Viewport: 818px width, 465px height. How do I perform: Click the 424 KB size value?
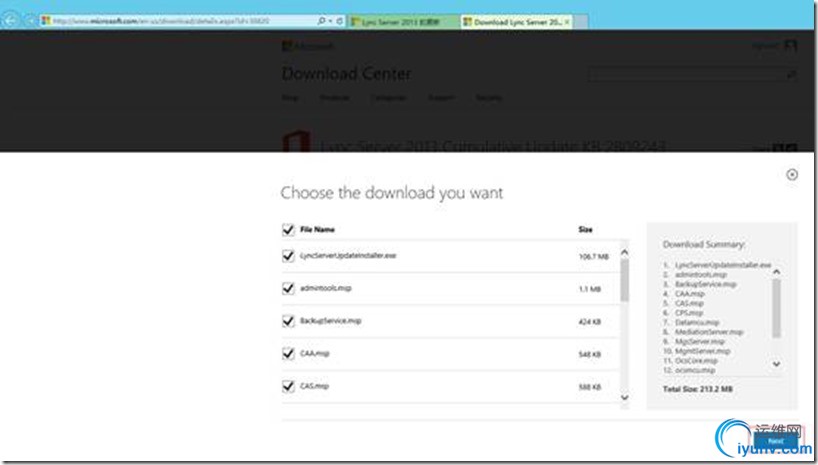(x=590, y=322)
